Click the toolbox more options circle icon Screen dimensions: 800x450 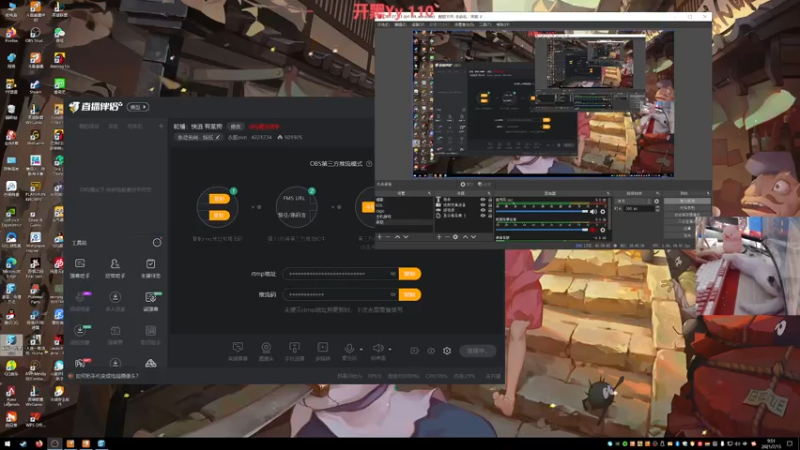(x=157, y=243)
